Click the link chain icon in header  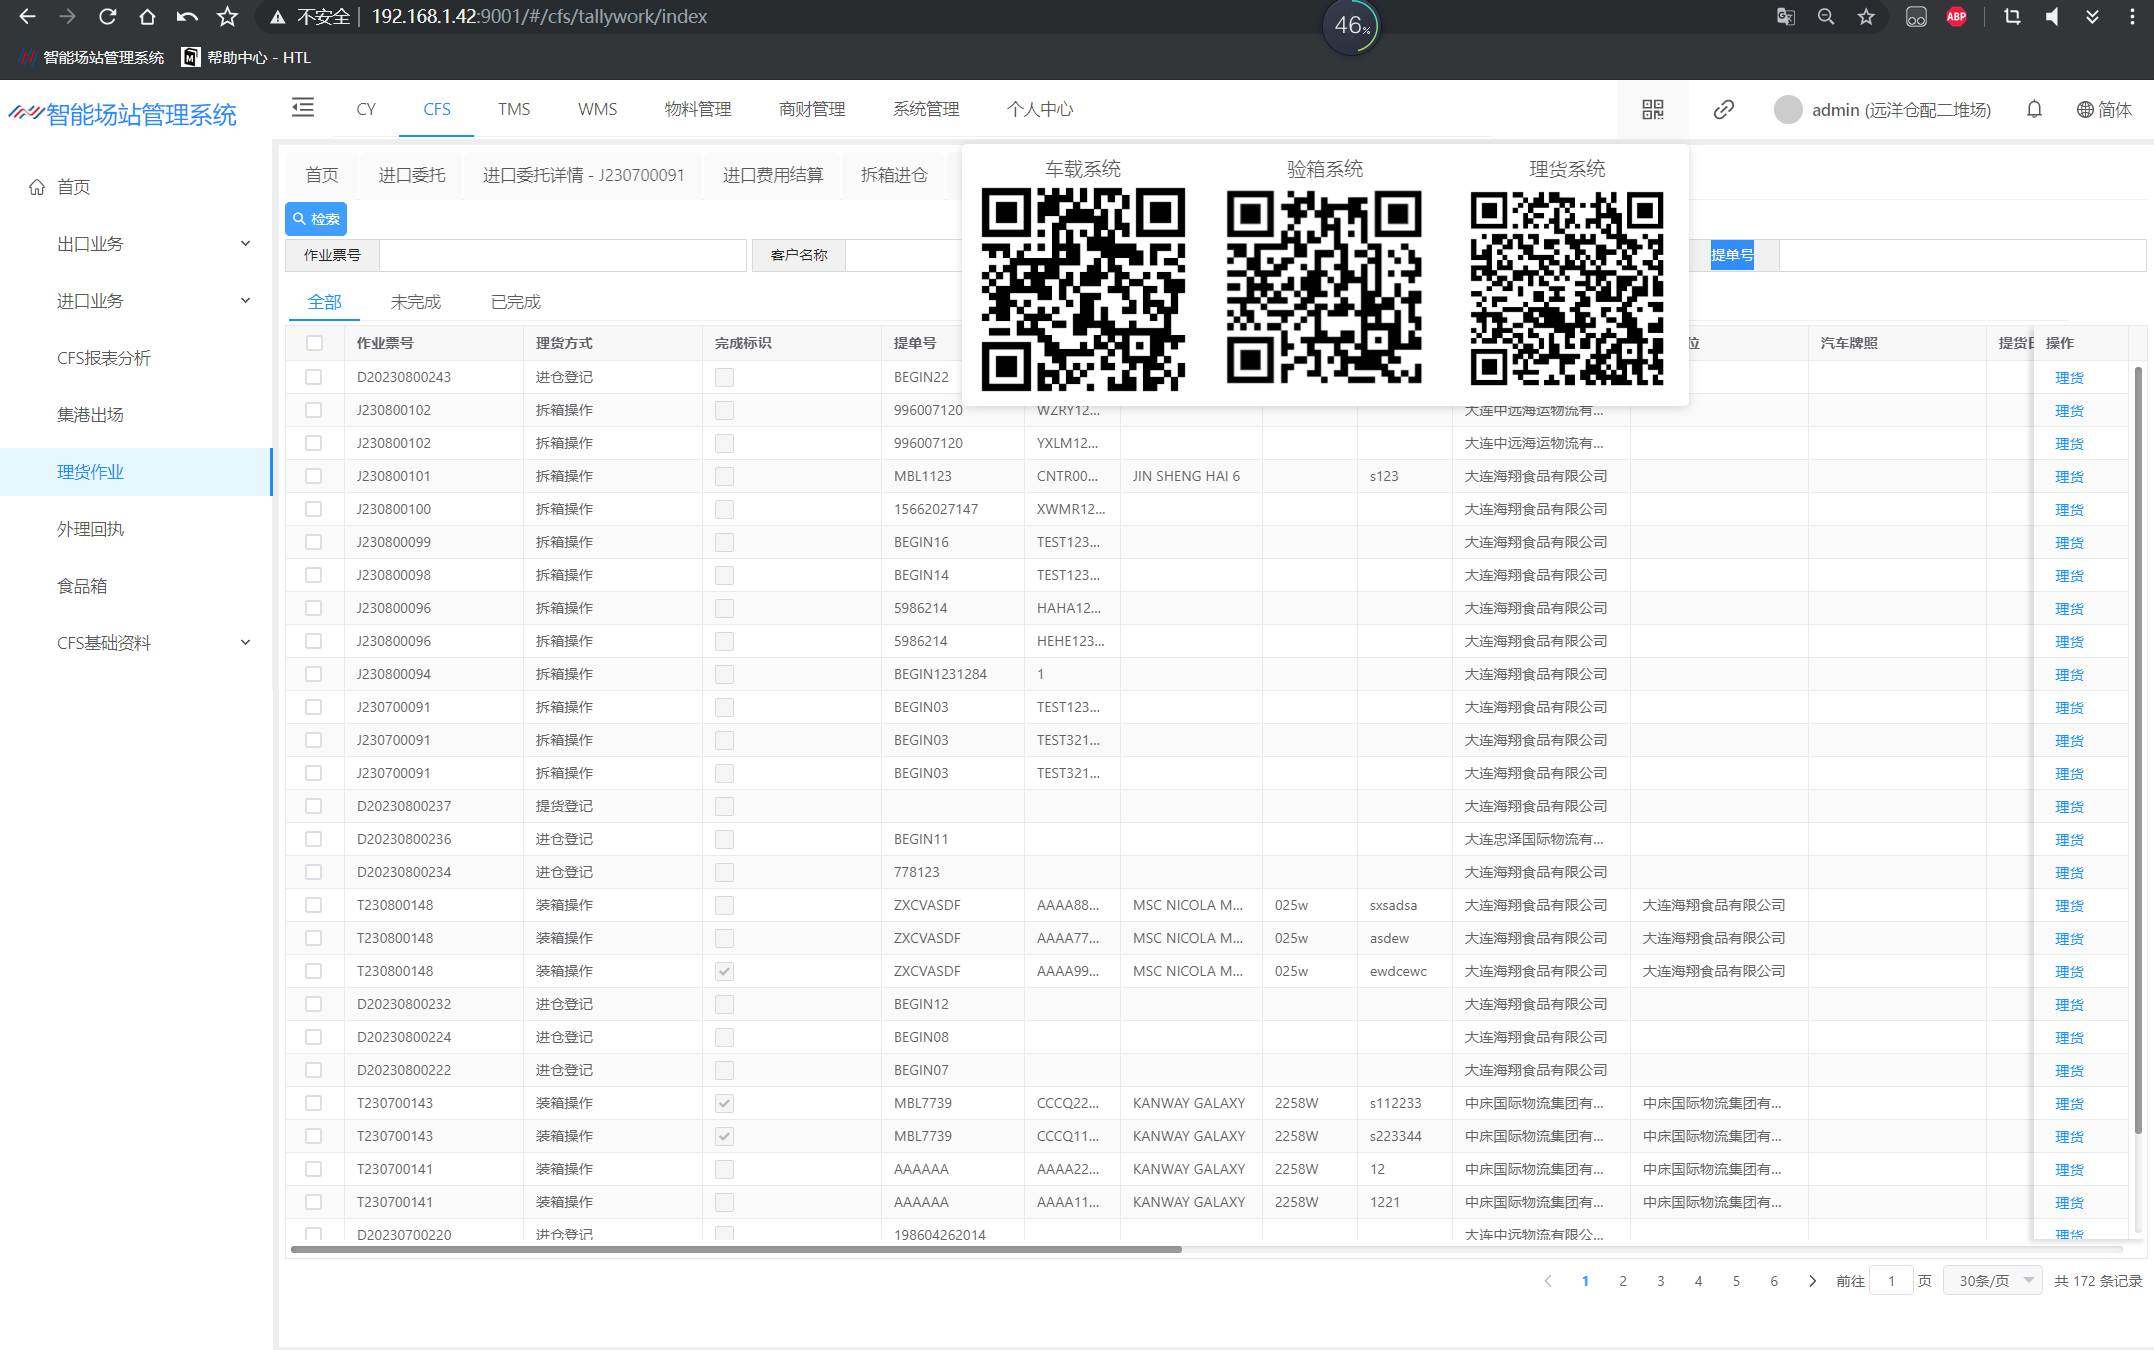click(1723, 110)
